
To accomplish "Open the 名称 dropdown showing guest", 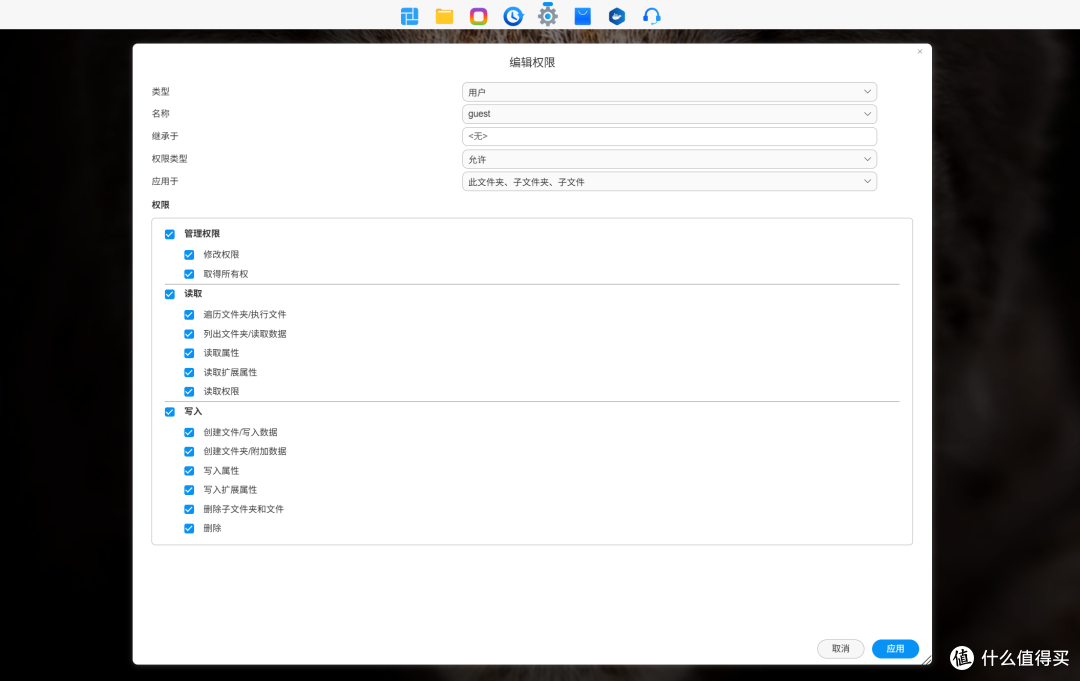I will tap(669, 114).
